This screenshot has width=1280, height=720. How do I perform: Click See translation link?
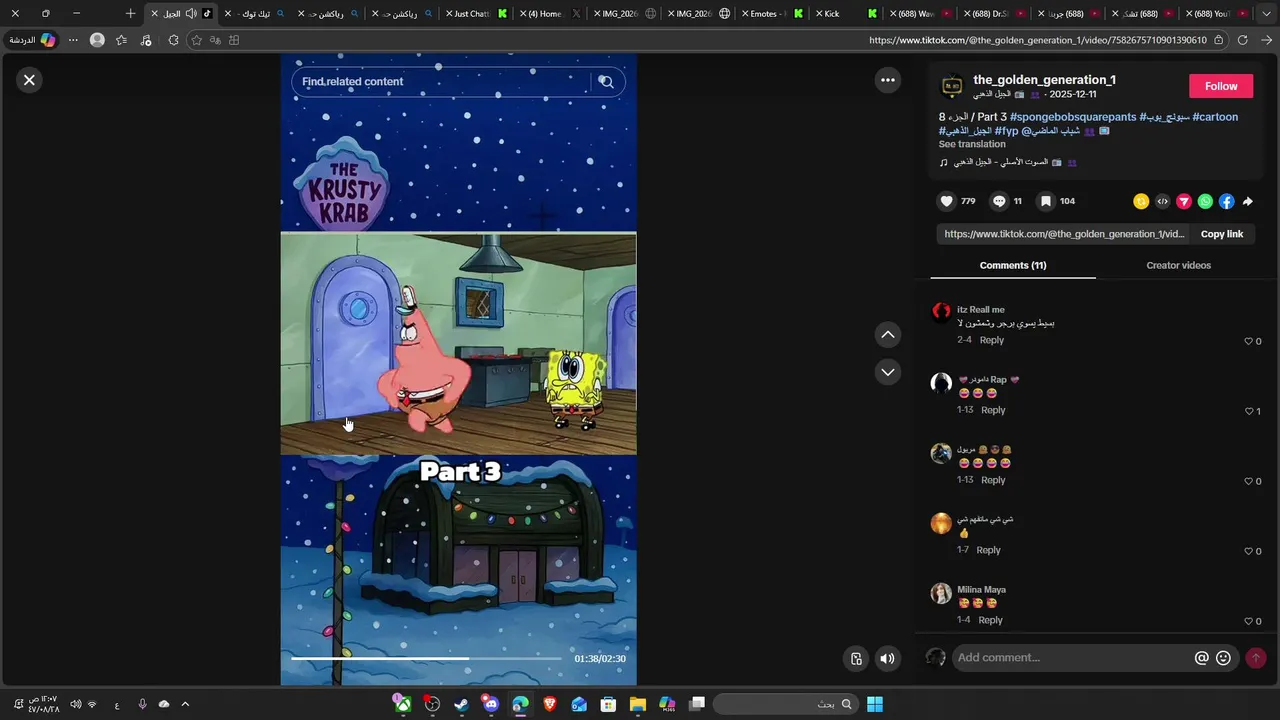coord(972,144)
